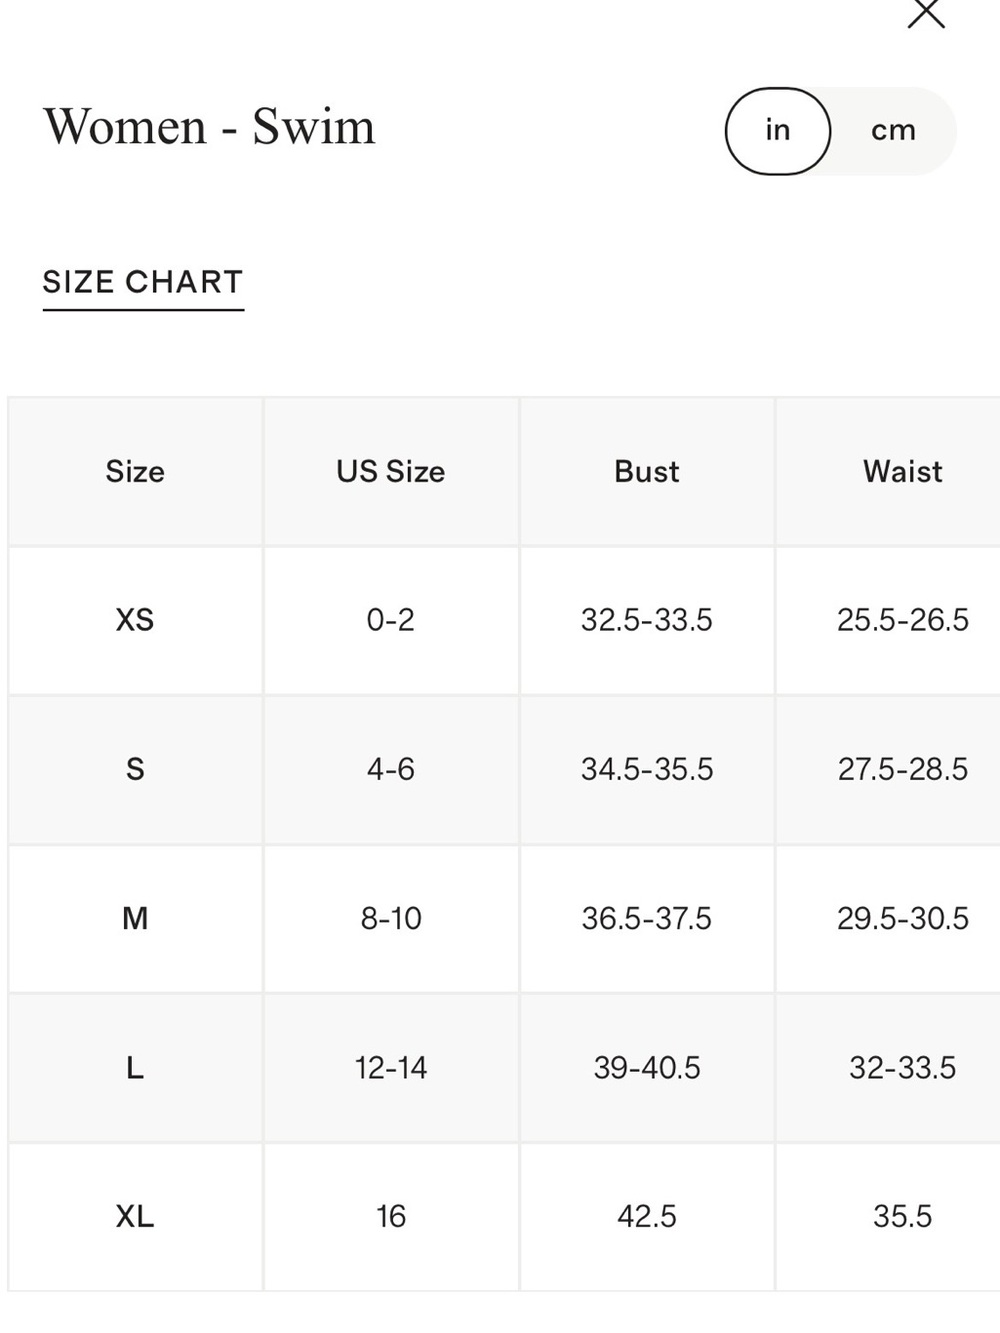Select inches unit option
Image resolution: width=1000 pixels, height=1333 pixels.
[x=778, y=131]
